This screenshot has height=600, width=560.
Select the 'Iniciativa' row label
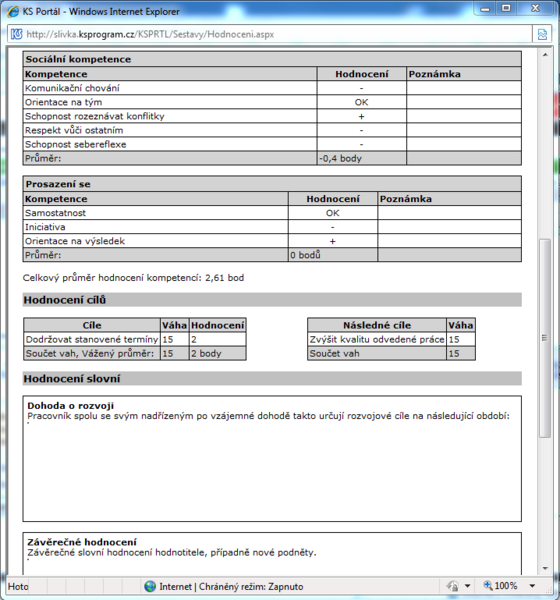click(x=45, y=227)
